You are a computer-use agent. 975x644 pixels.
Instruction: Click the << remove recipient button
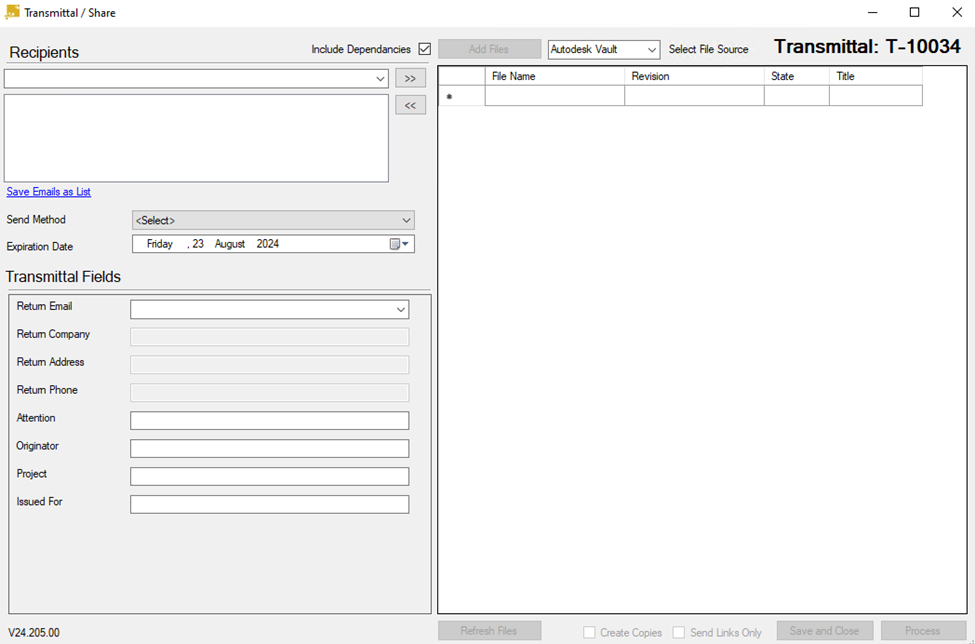coord(410,105)
